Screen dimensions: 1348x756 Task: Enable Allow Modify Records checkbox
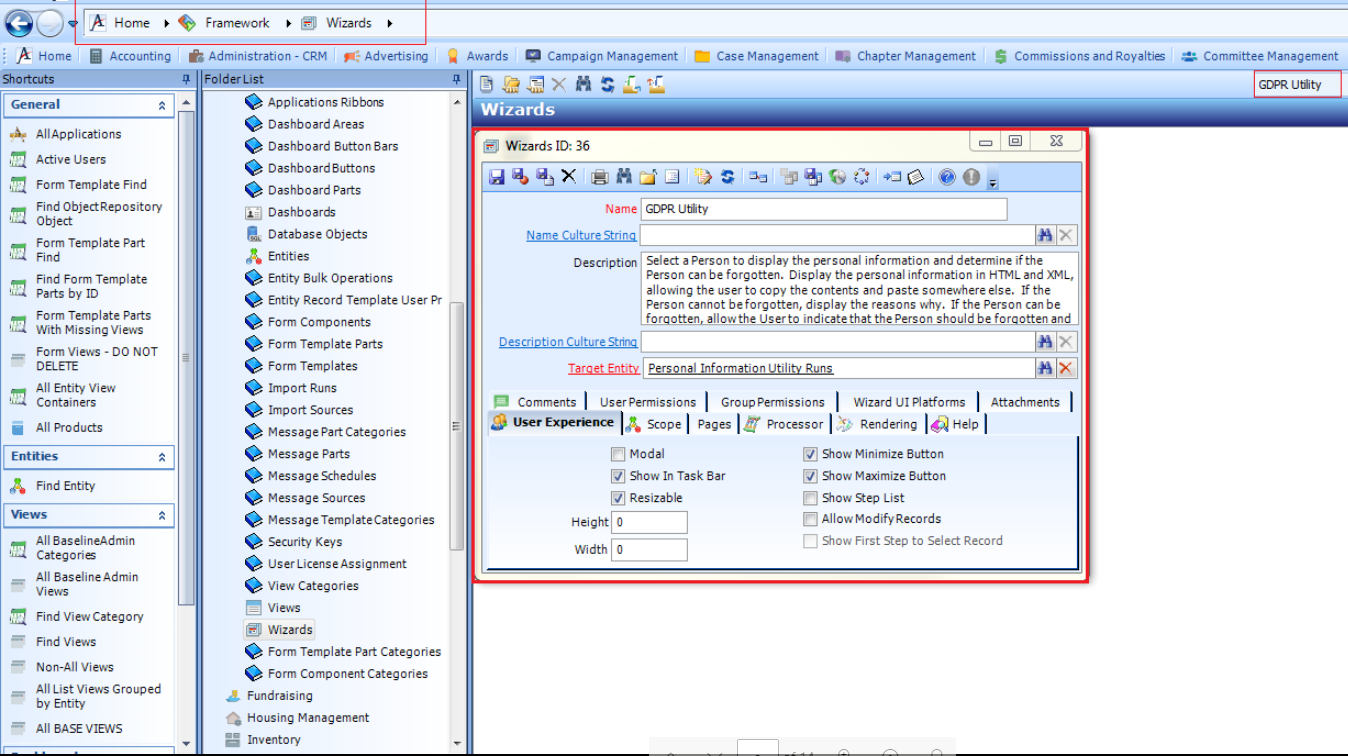click(811, 519)
